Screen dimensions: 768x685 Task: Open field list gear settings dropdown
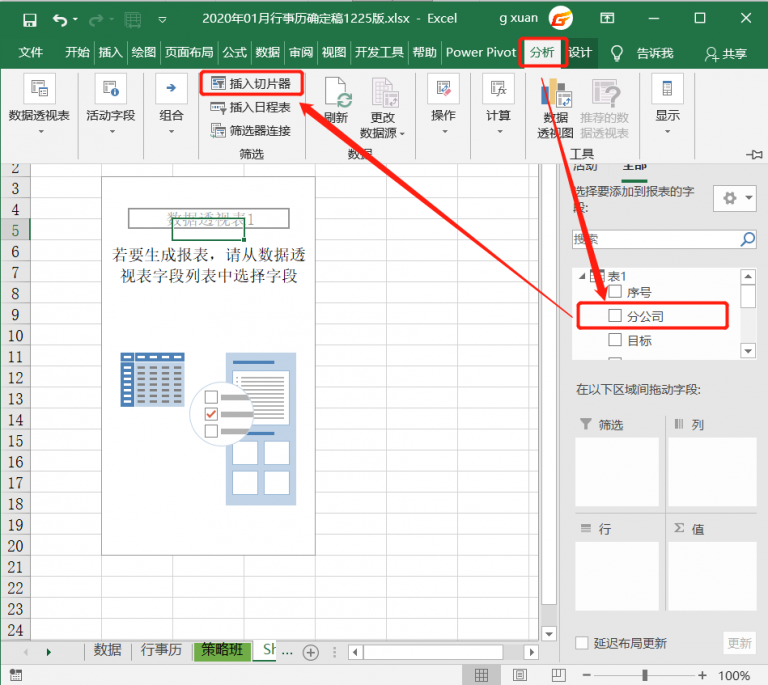(734, 198)
